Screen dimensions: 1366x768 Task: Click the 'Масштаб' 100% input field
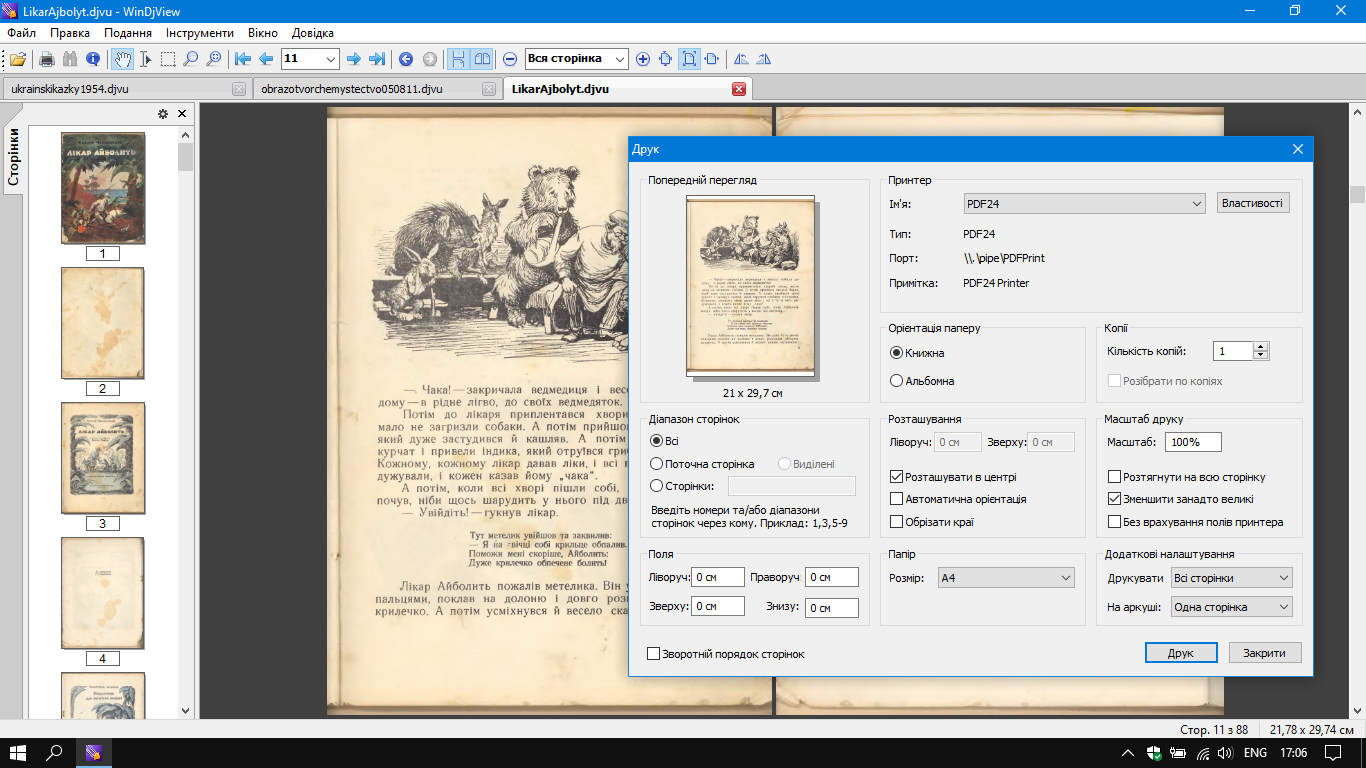1193,442
